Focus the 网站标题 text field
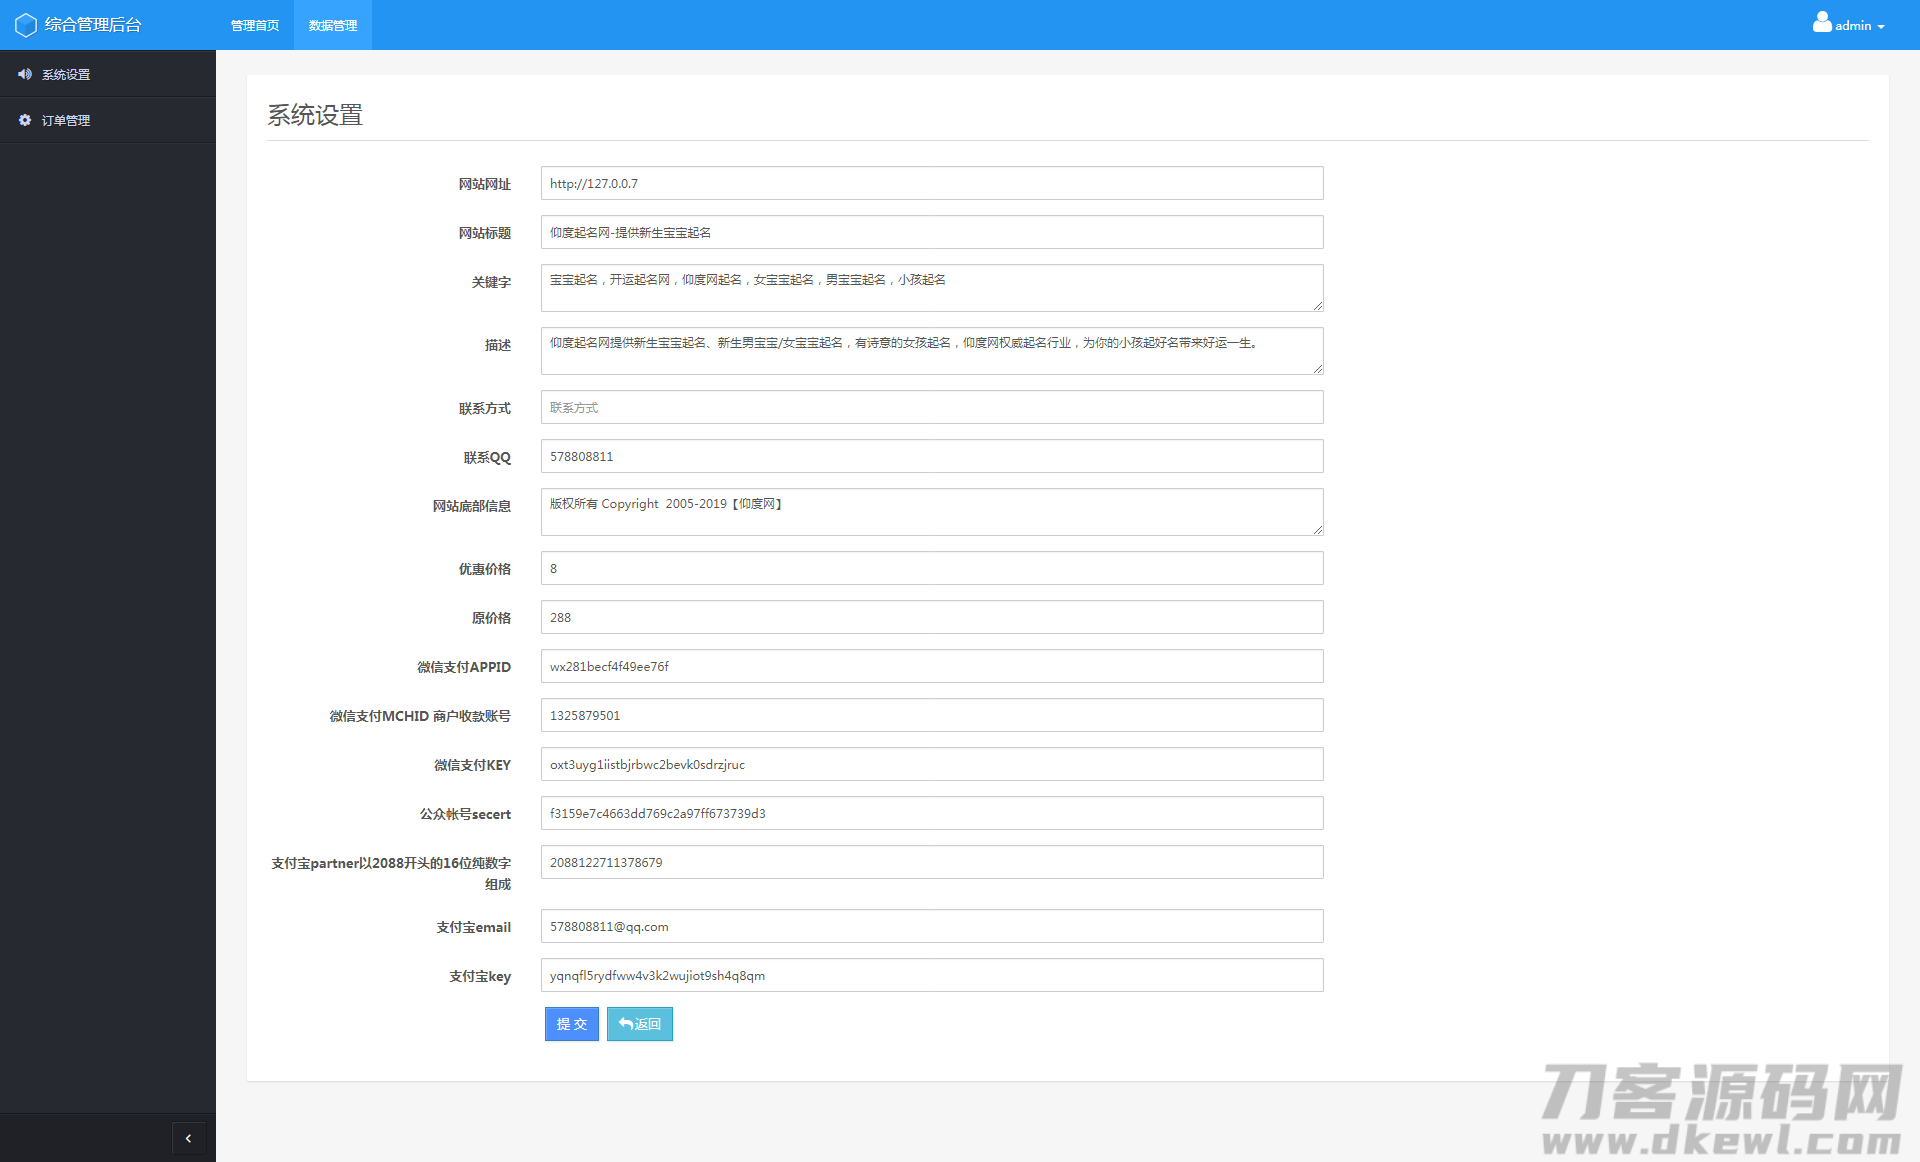Viewport: 1920px width, 1162px height. point(931,232)
